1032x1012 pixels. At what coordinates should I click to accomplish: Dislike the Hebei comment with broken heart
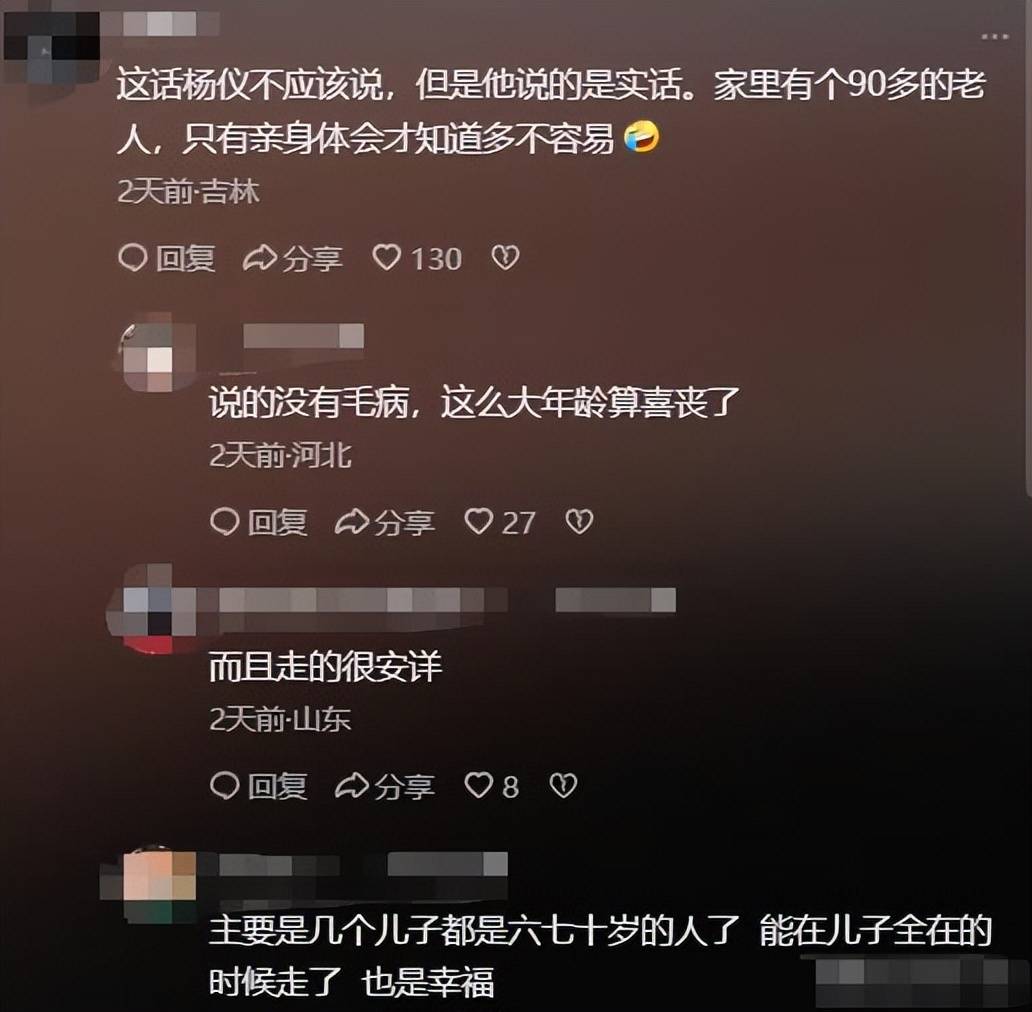(579, 522)
